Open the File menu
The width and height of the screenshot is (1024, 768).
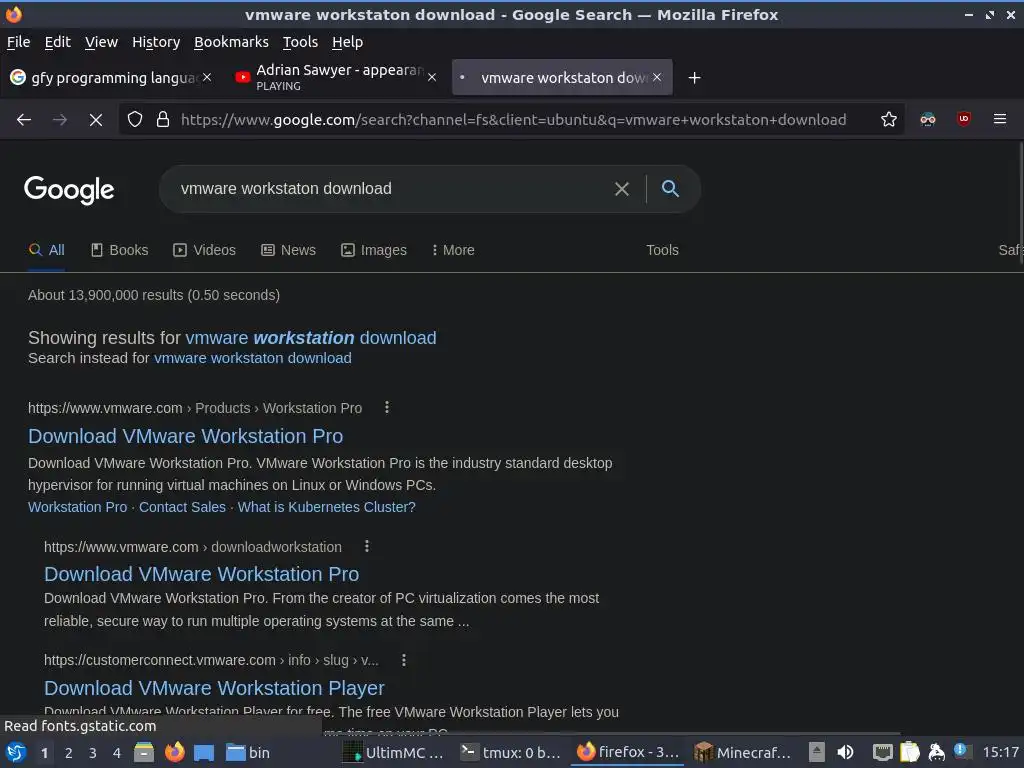pyautogui.click(x=18, y=42)
